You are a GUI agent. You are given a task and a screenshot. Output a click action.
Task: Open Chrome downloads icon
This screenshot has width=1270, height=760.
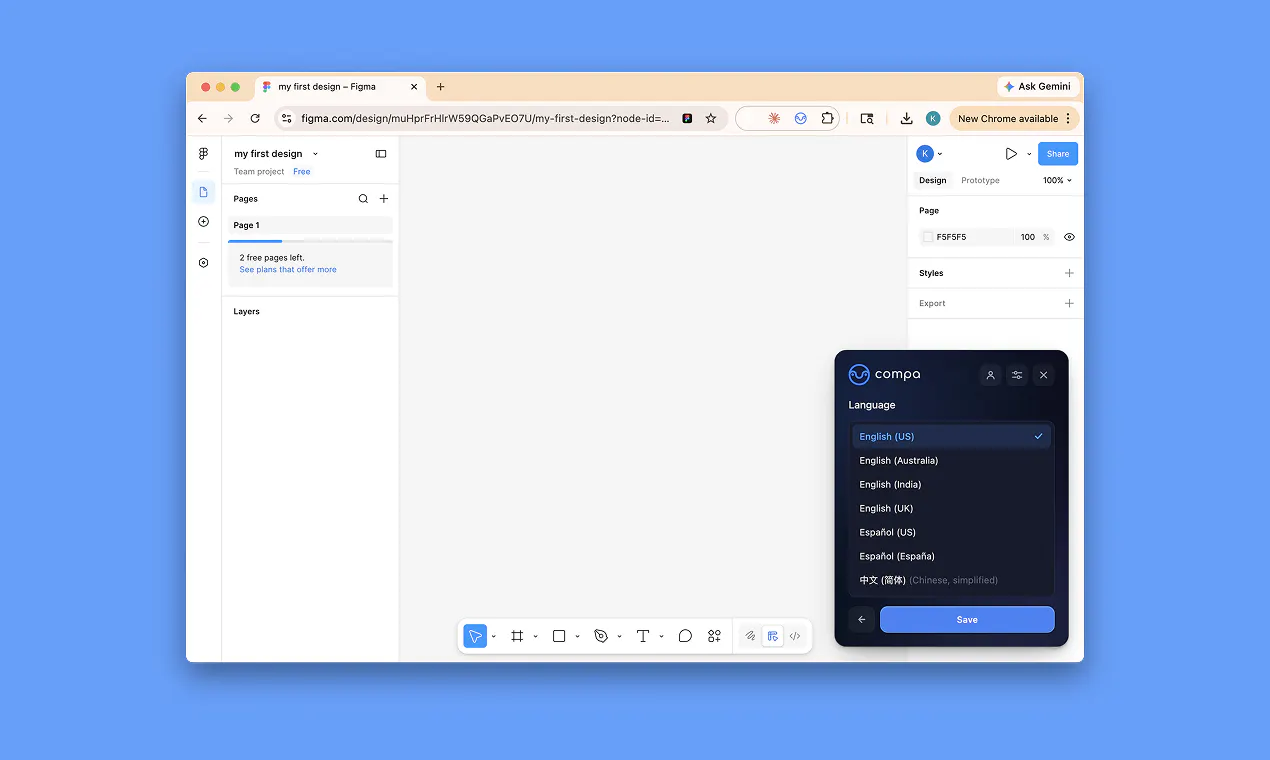click(906, 118)
